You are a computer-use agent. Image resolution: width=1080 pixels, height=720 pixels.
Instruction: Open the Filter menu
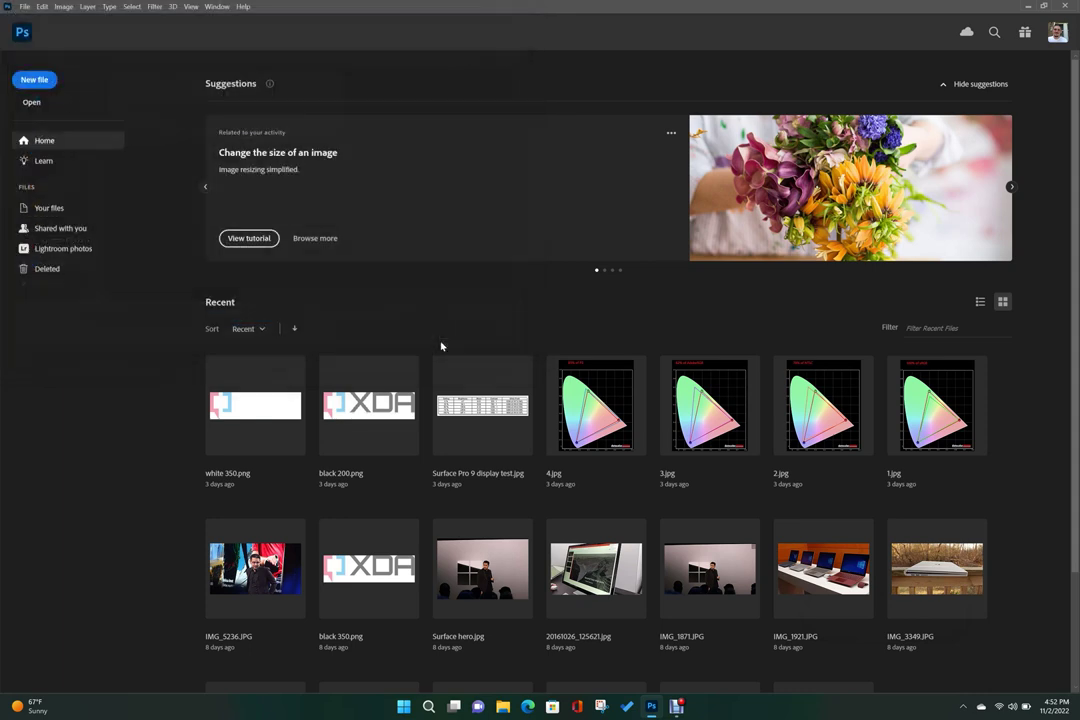tap(154, 6)
